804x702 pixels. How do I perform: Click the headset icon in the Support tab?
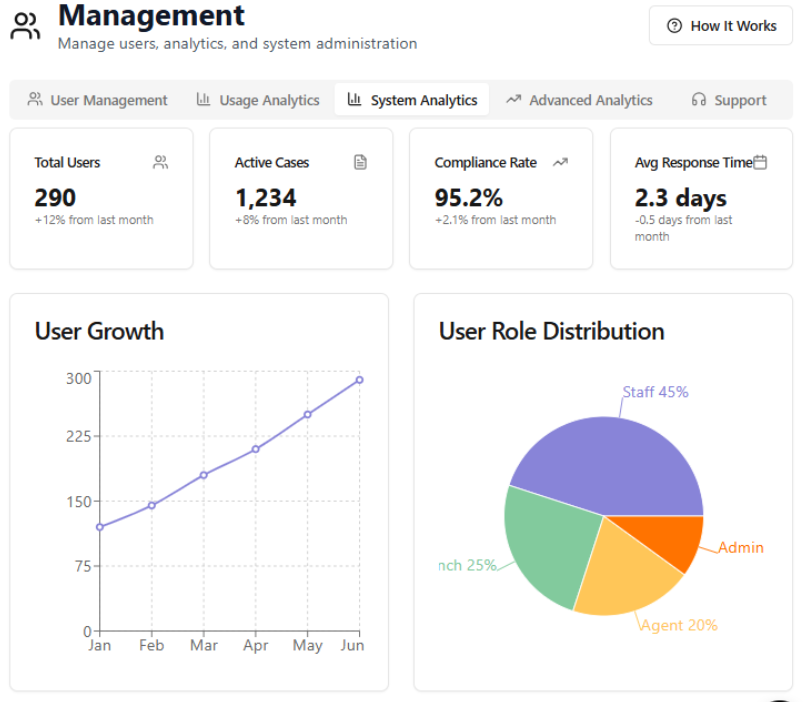coord(699,99)
